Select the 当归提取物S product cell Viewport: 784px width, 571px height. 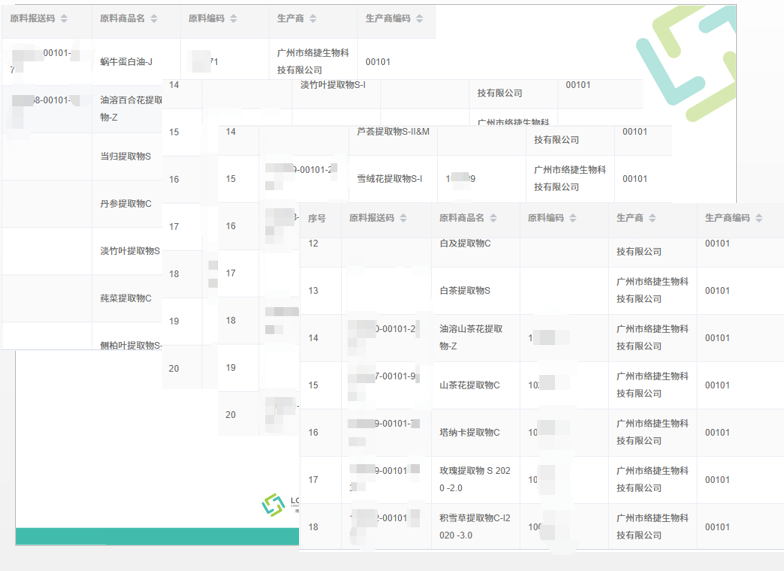tap(126, 156)
